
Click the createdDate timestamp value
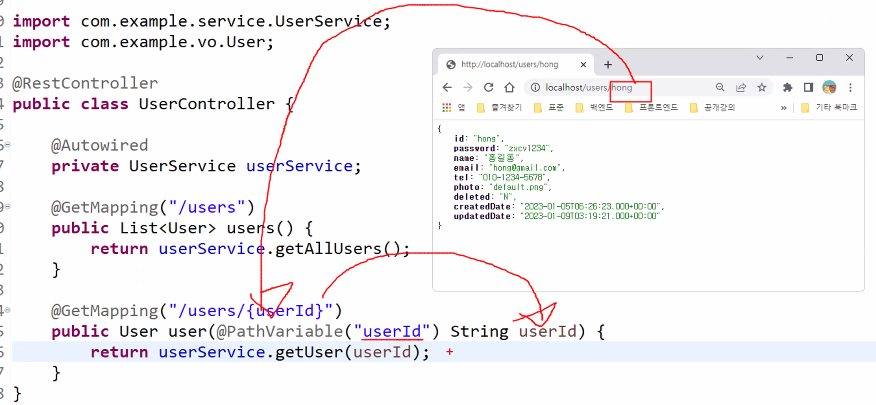[x=592, y=206]
